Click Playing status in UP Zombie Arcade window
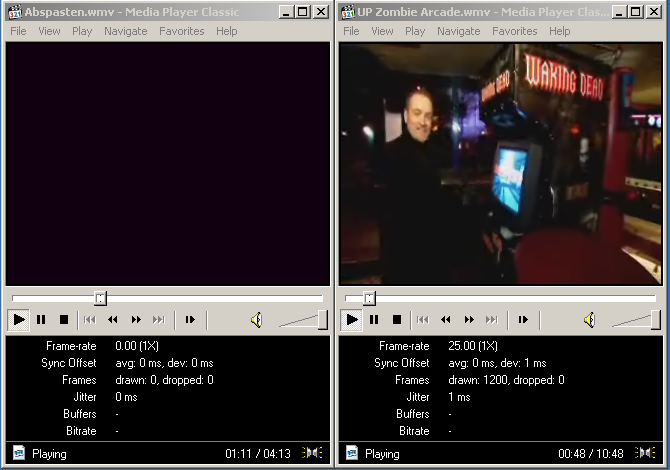This screenshot has height=470, width=670. 382,454
